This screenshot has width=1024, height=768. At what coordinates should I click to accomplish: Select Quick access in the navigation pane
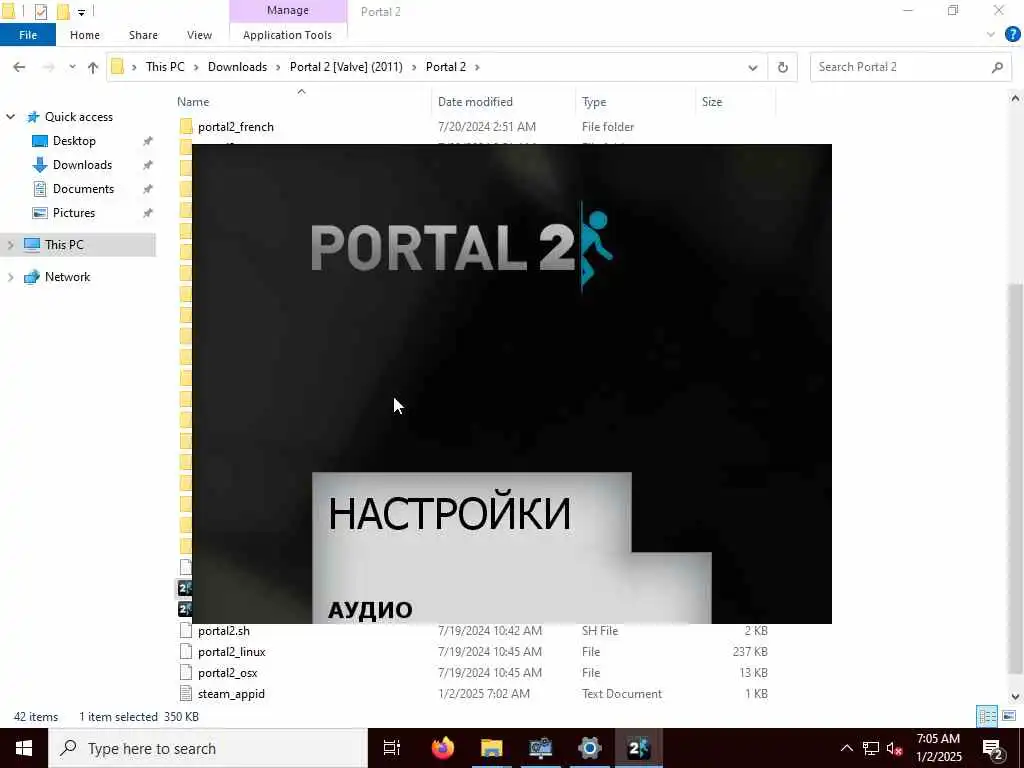click(x=78, y=117)
